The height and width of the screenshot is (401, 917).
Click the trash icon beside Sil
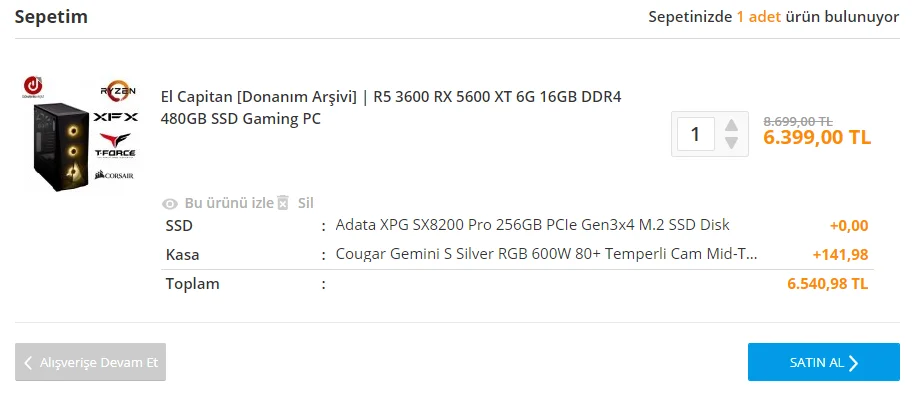pyautogui.click(x=283, y=203)
